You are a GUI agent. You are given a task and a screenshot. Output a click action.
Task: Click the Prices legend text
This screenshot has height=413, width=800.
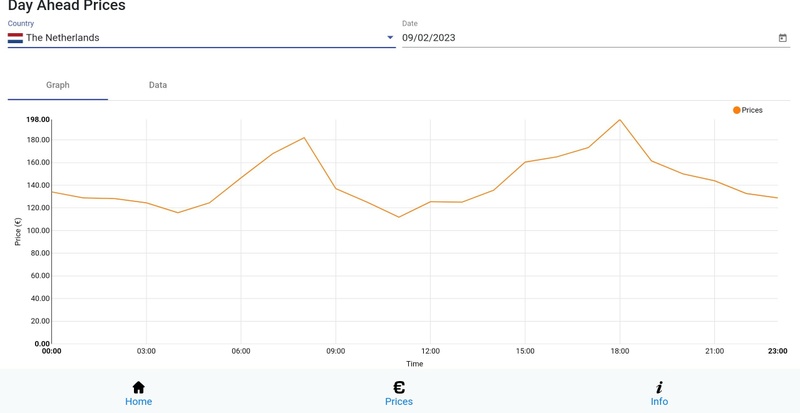[x=752, y=110]
